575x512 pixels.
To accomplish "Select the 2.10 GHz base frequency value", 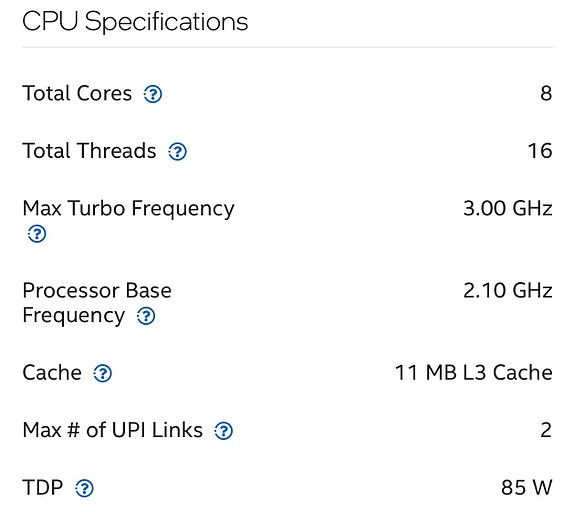I will tap(508, 290).
